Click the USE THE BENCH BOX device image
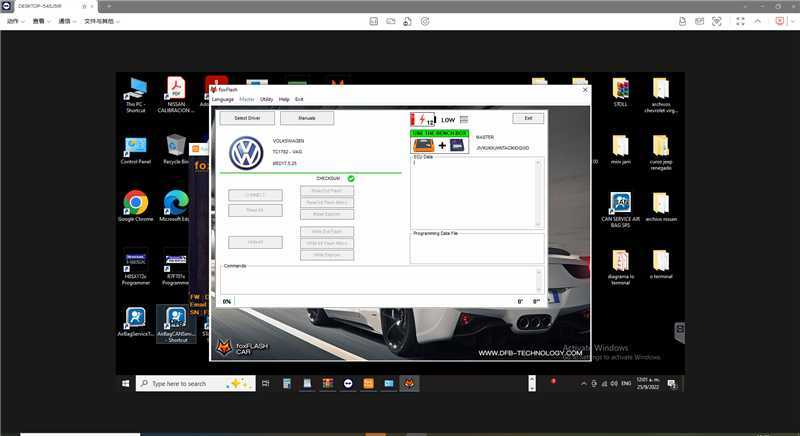Viewport: 800px width, 436px height. click(x=438, y=145)
